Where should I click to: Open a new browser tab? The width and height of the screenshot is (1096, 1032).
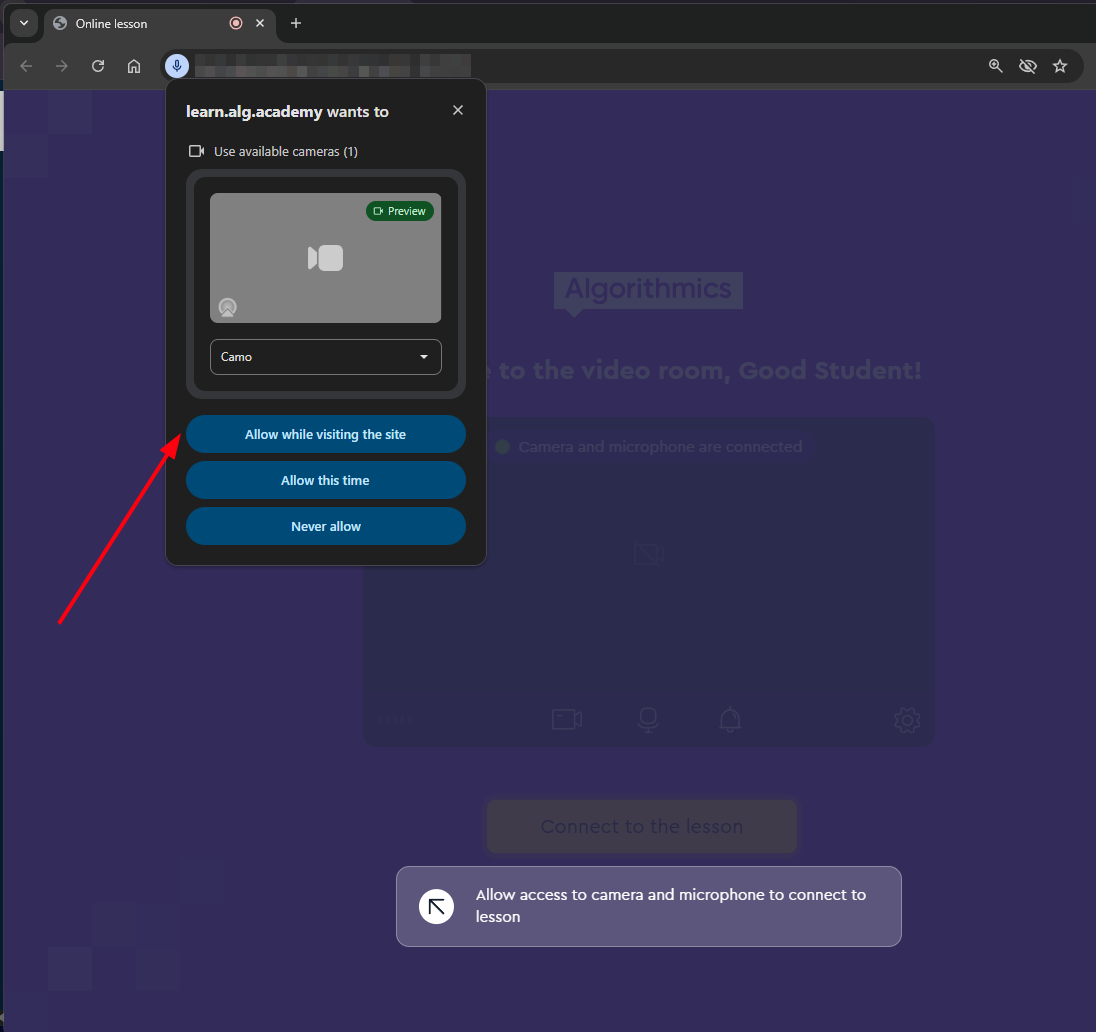296,23
